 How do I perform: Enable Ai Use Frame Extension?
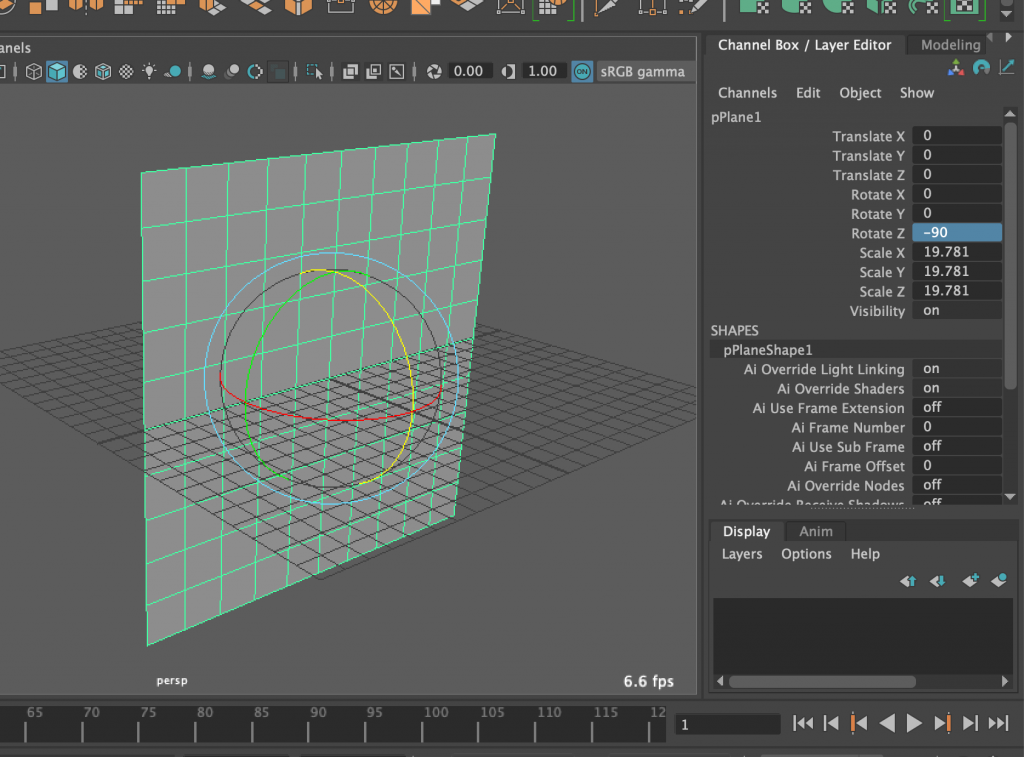click(955, 407)
